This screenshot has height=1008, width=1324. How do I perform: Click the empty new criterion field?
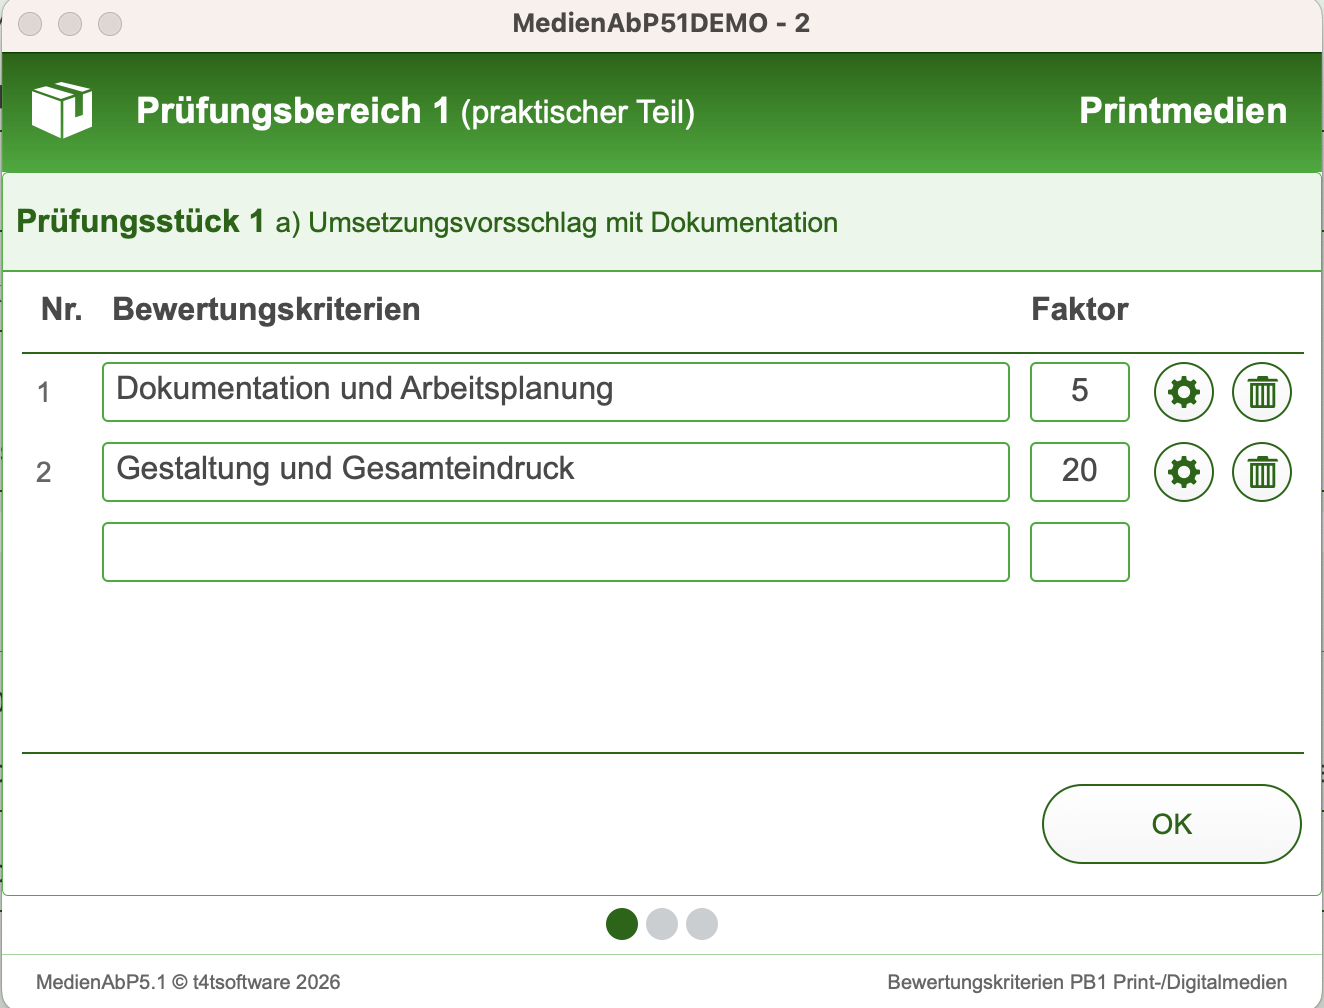(555, 552)
